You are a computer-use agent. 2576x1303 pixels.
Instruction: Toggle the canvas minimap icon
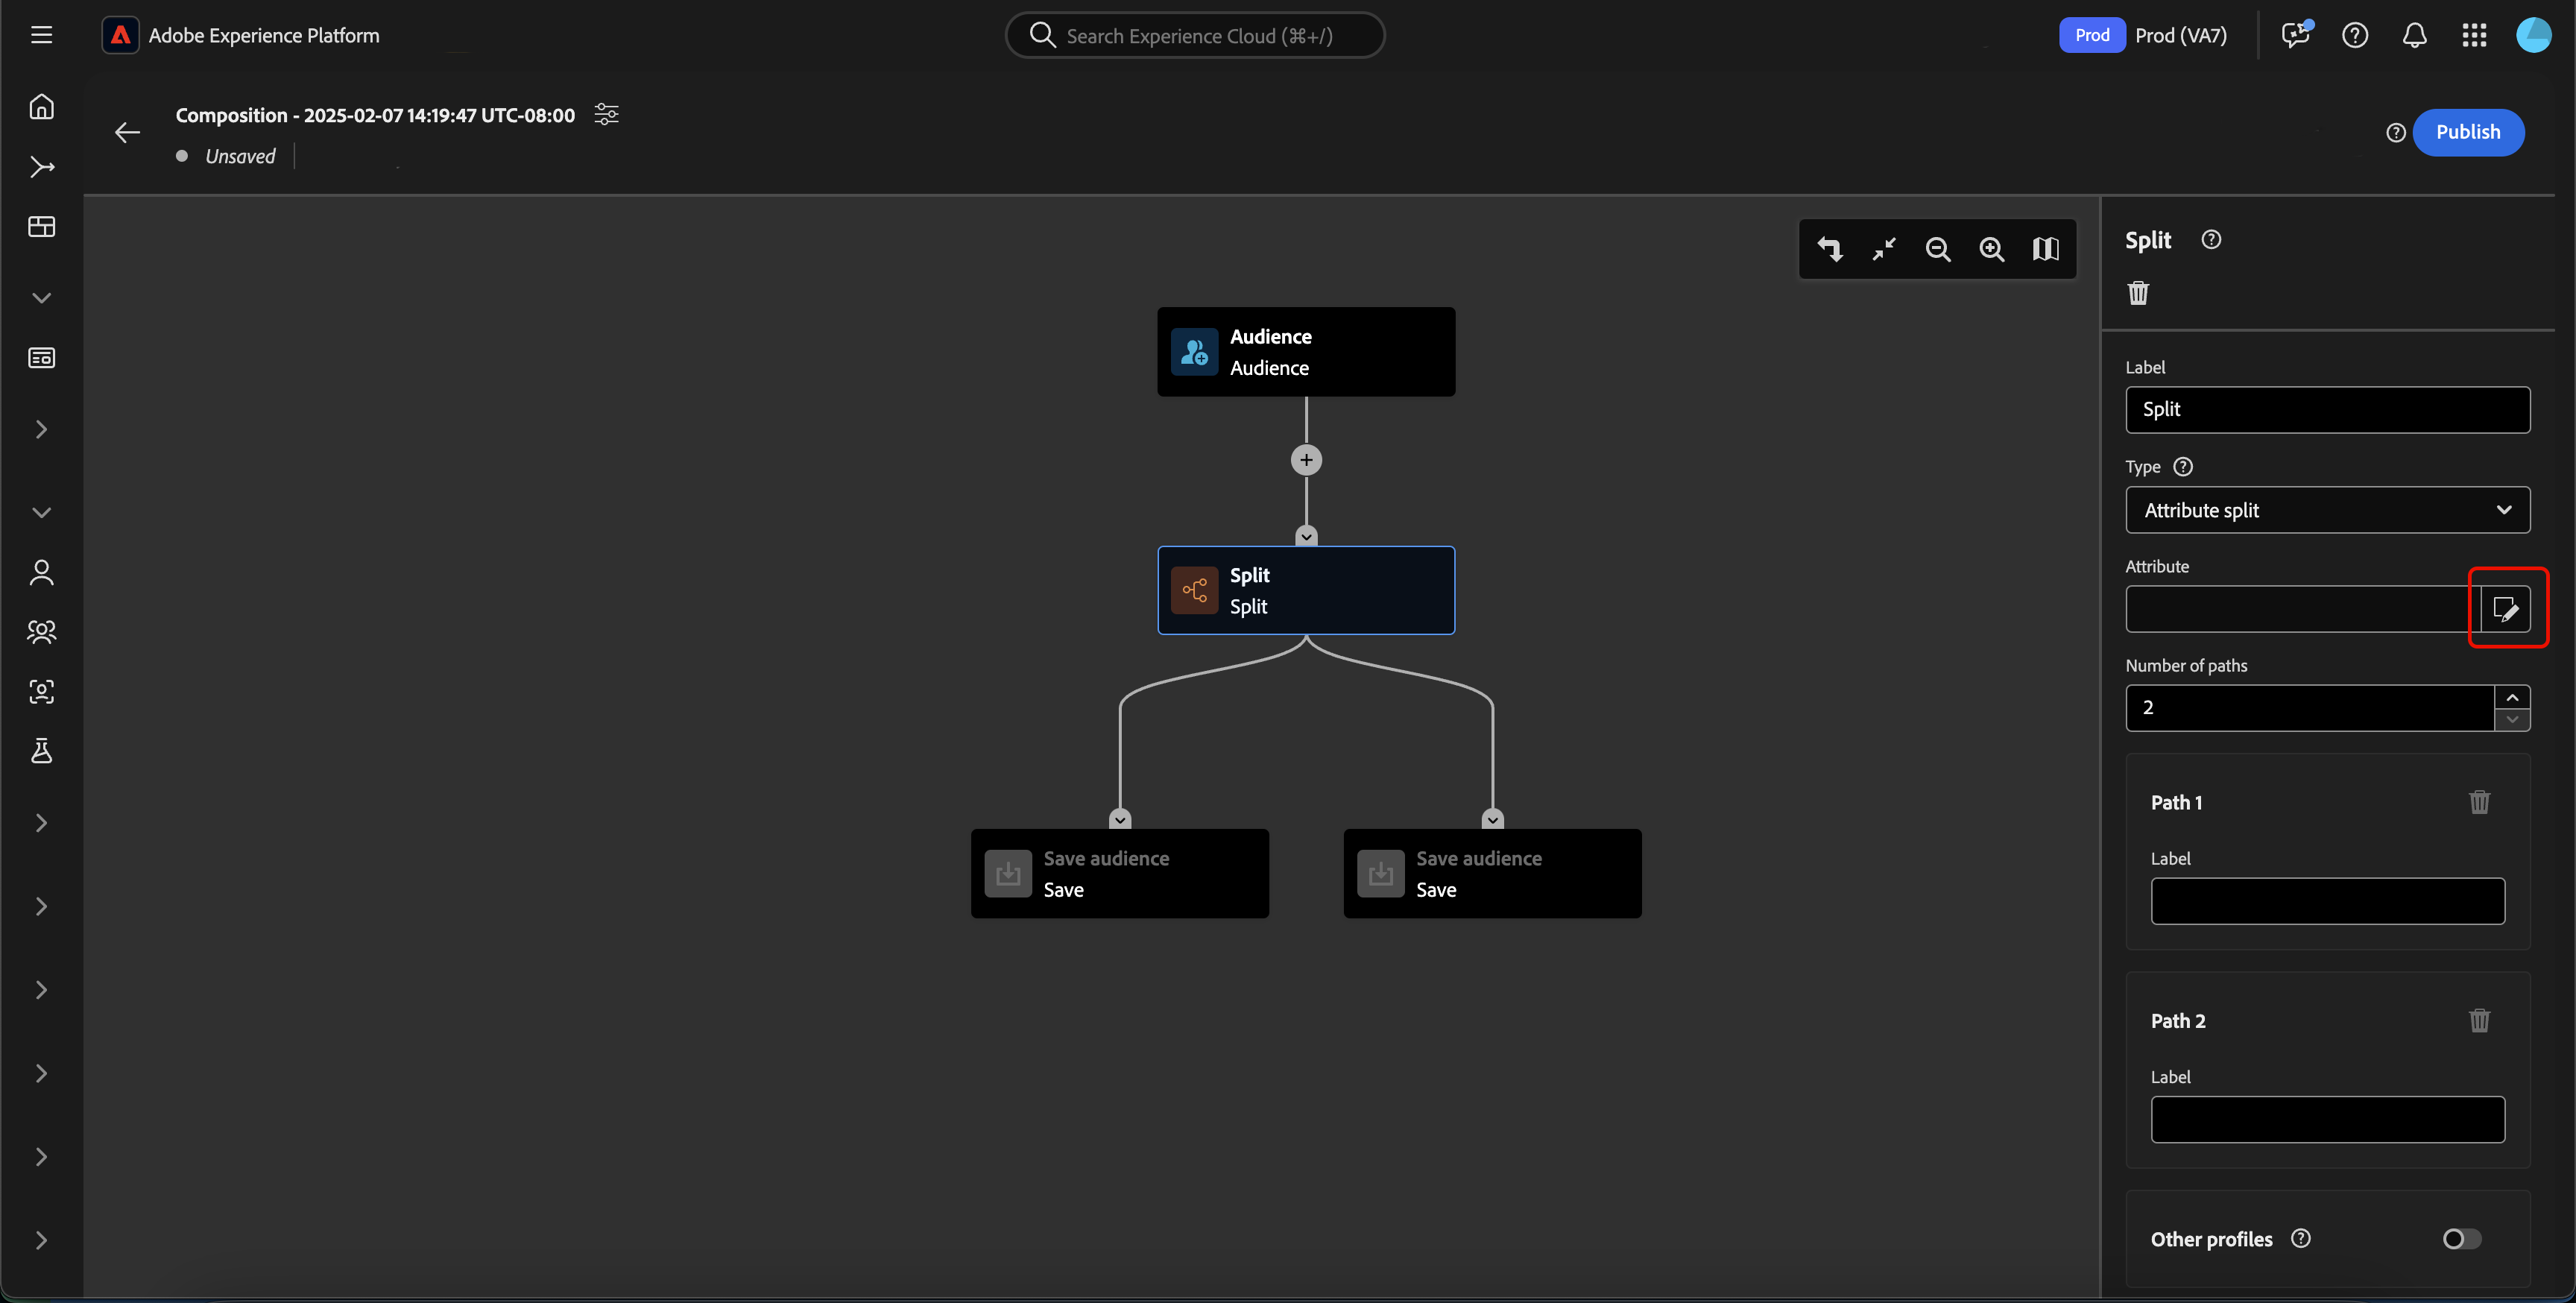2045,249
